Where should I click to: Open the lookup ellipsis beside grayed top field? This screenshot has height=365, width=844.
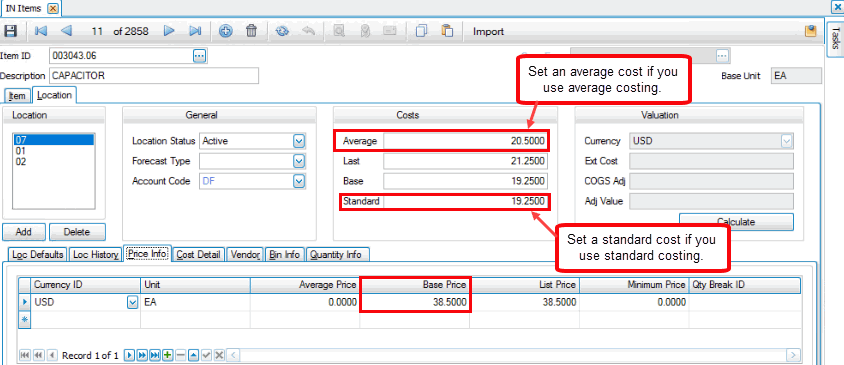(722, 55)
